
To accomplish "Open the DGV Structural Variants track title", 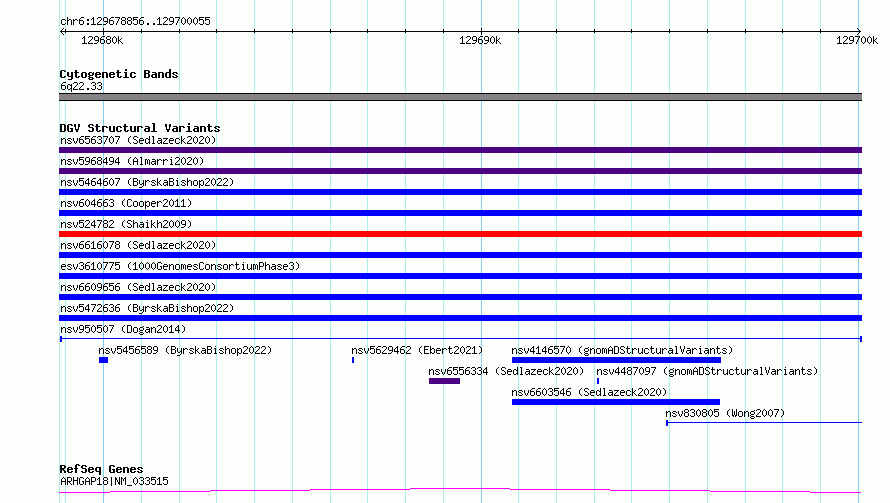I will [140, 128].
